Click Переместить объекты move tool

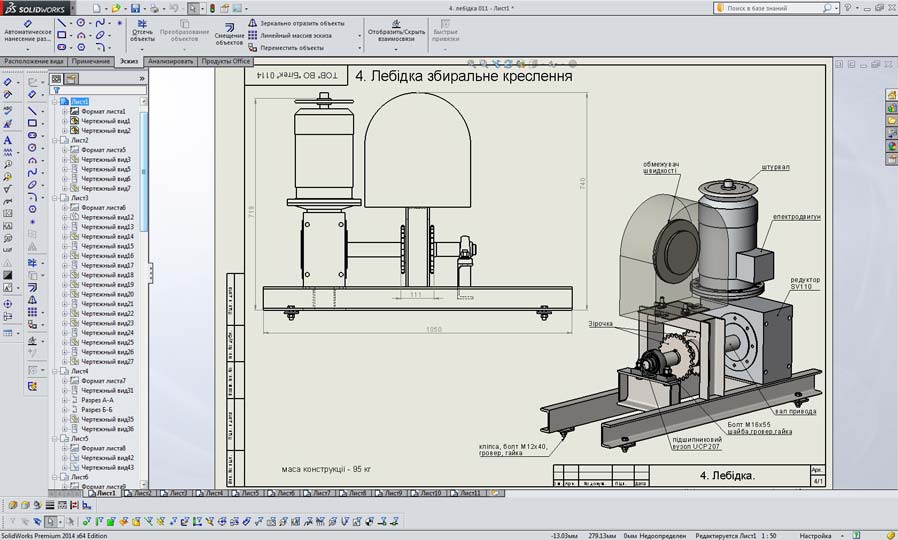point(286,48)
